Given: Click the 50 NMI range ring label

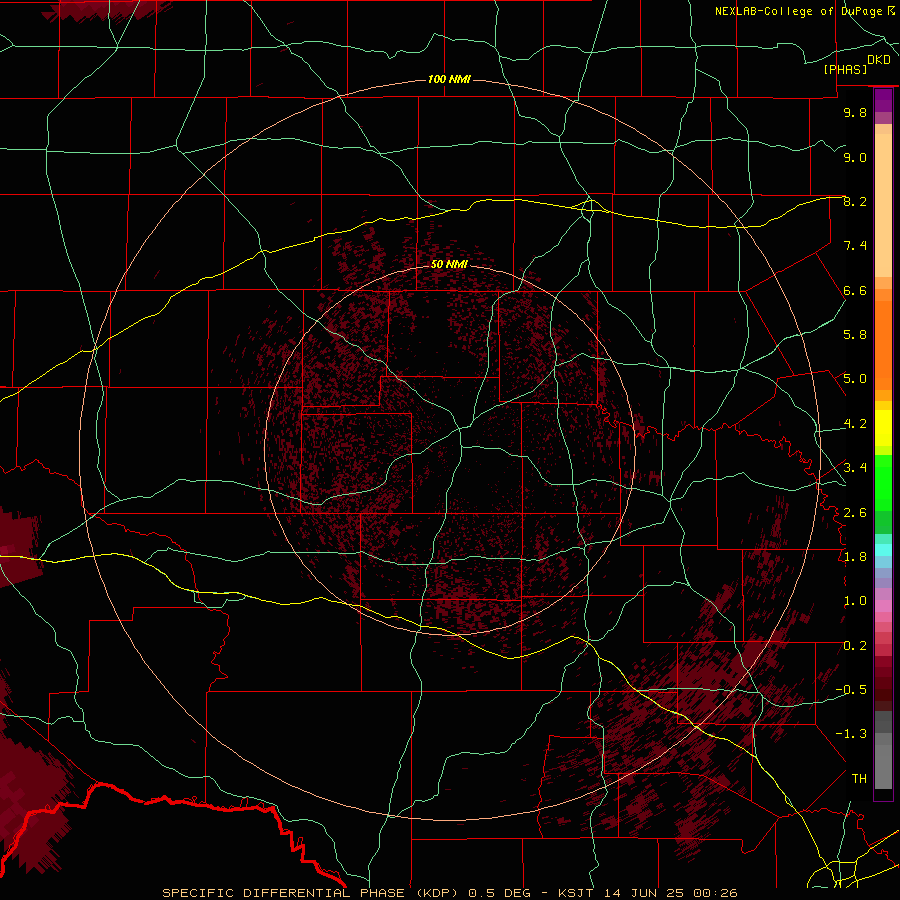Looking at the screenshot, I should (x=449, y=264).
